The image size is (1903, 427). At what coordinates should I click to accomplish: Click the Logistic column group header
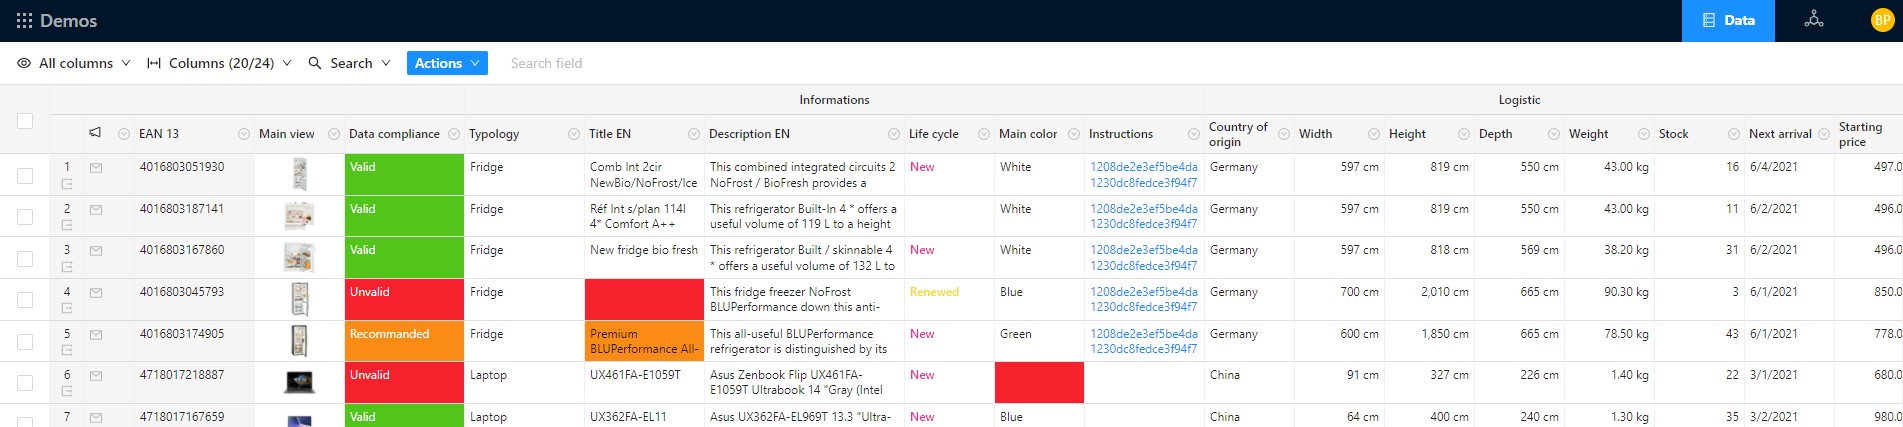tap(1519, 100)
